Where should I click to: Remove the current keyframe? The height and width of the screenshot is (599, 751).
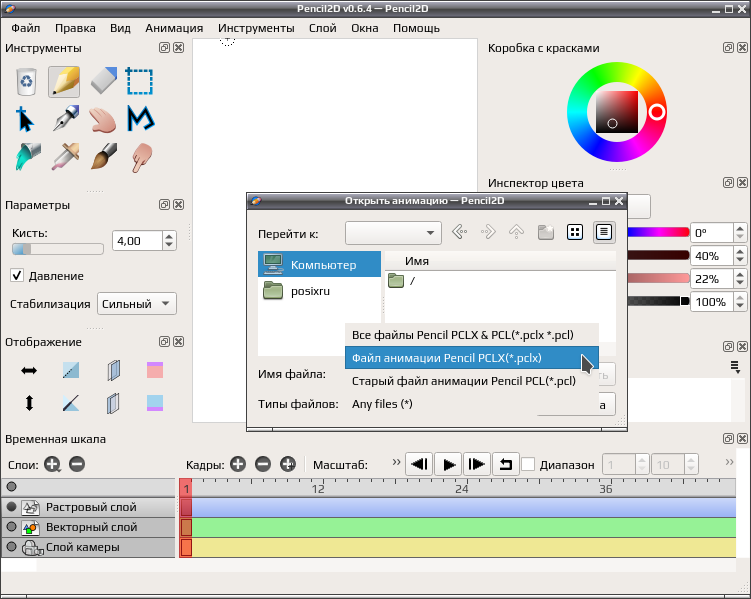coord(263,464)
